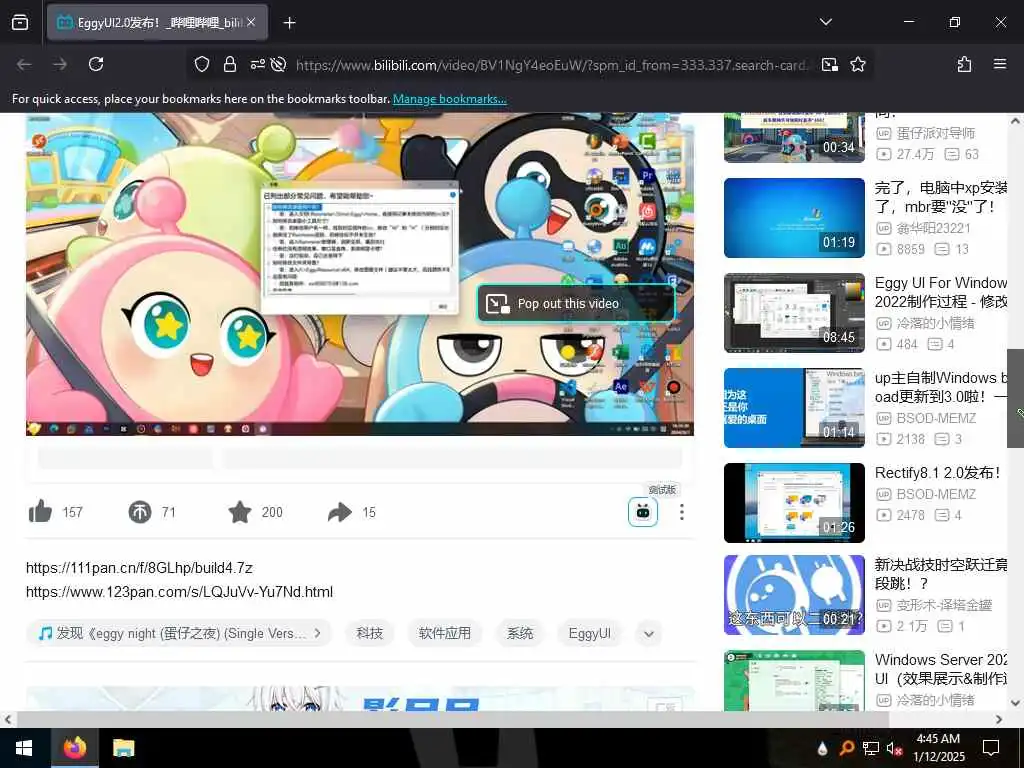Image resolution: width=1024 pixels, height=768 pixels.
Task: Close the EggyUI2.0 tab
Action: click(251, 22)
